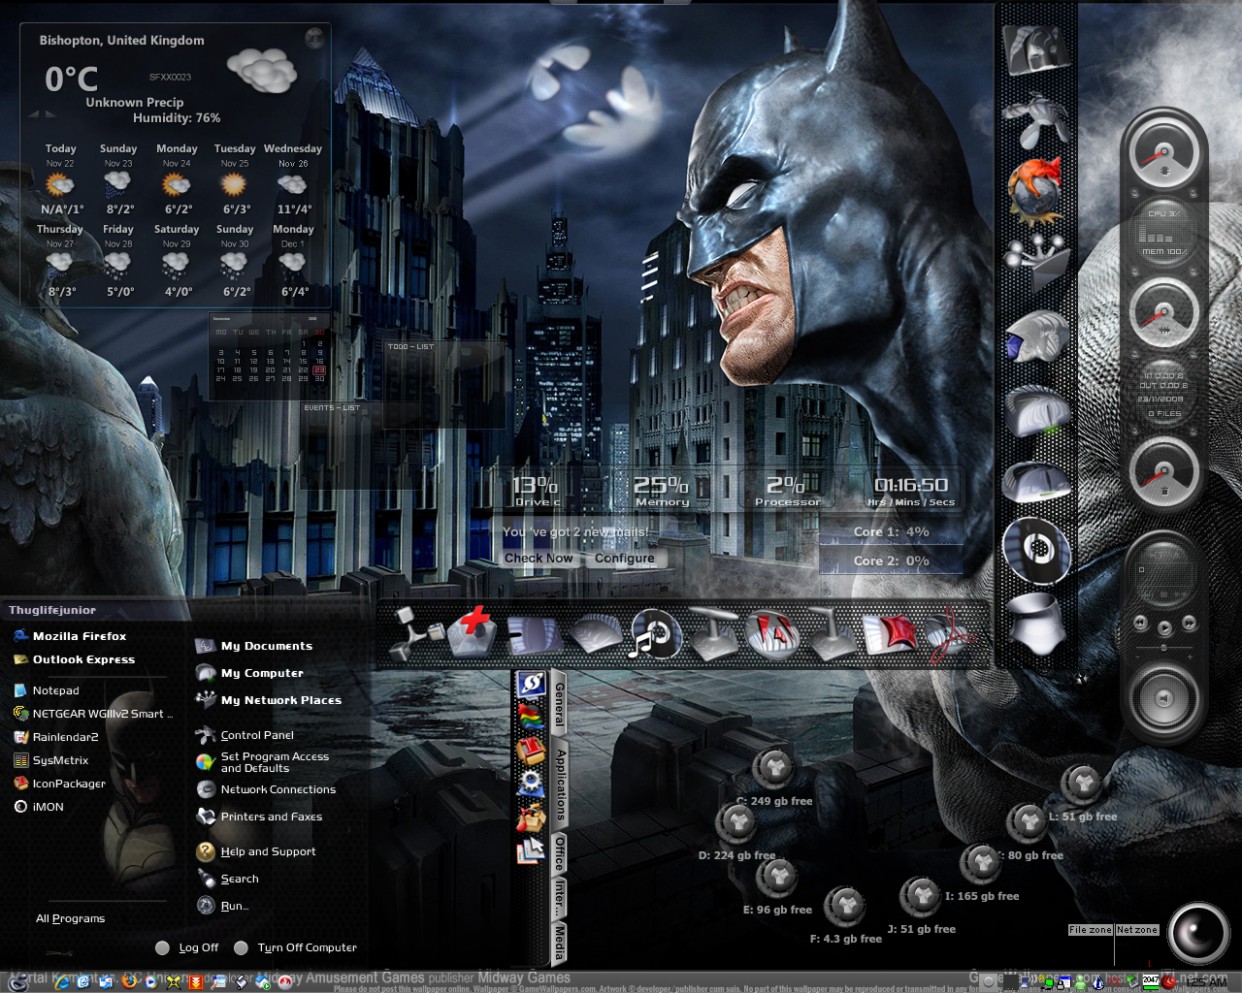Screen dimensions: 1242x993
Task: Click the silver cup icon in vertical dock
Action: (x=1037, y=622)
